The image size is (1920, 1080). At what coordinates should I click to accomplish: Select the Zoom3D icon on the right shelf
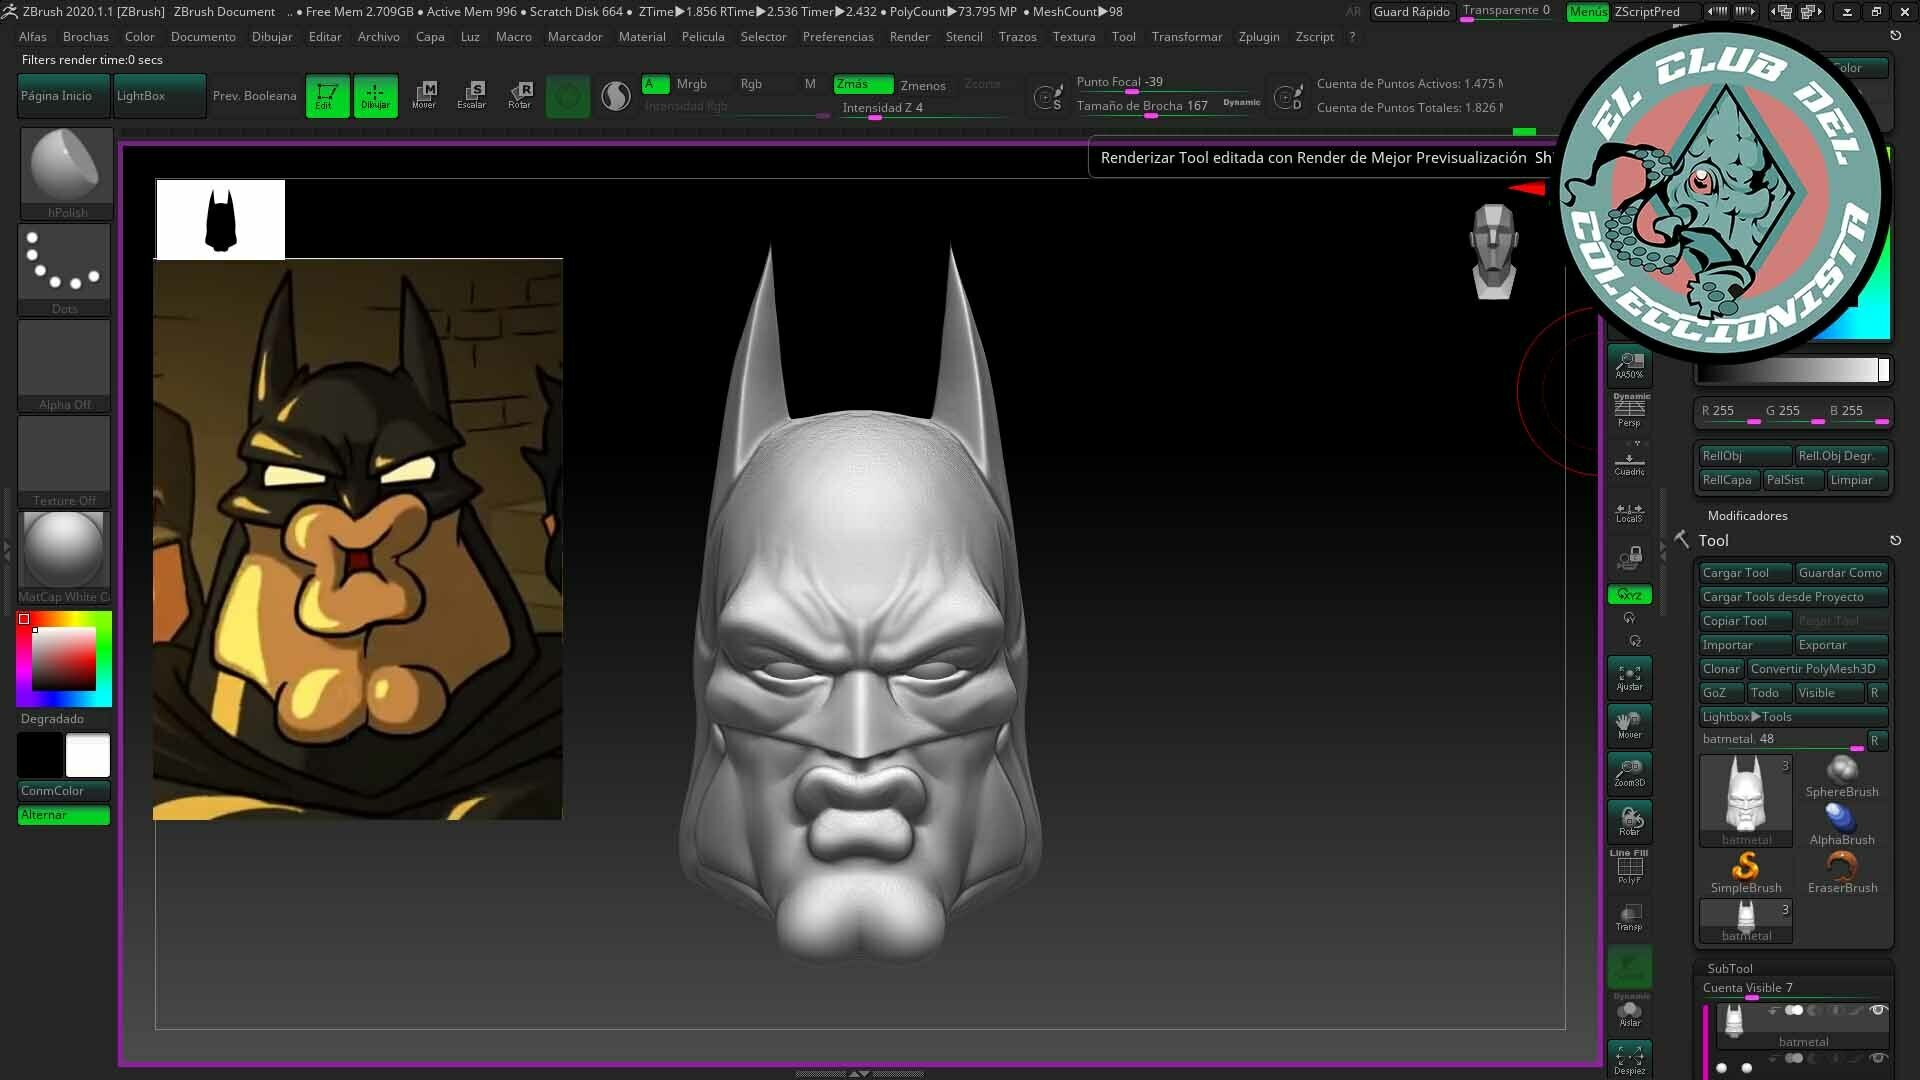1629,772
